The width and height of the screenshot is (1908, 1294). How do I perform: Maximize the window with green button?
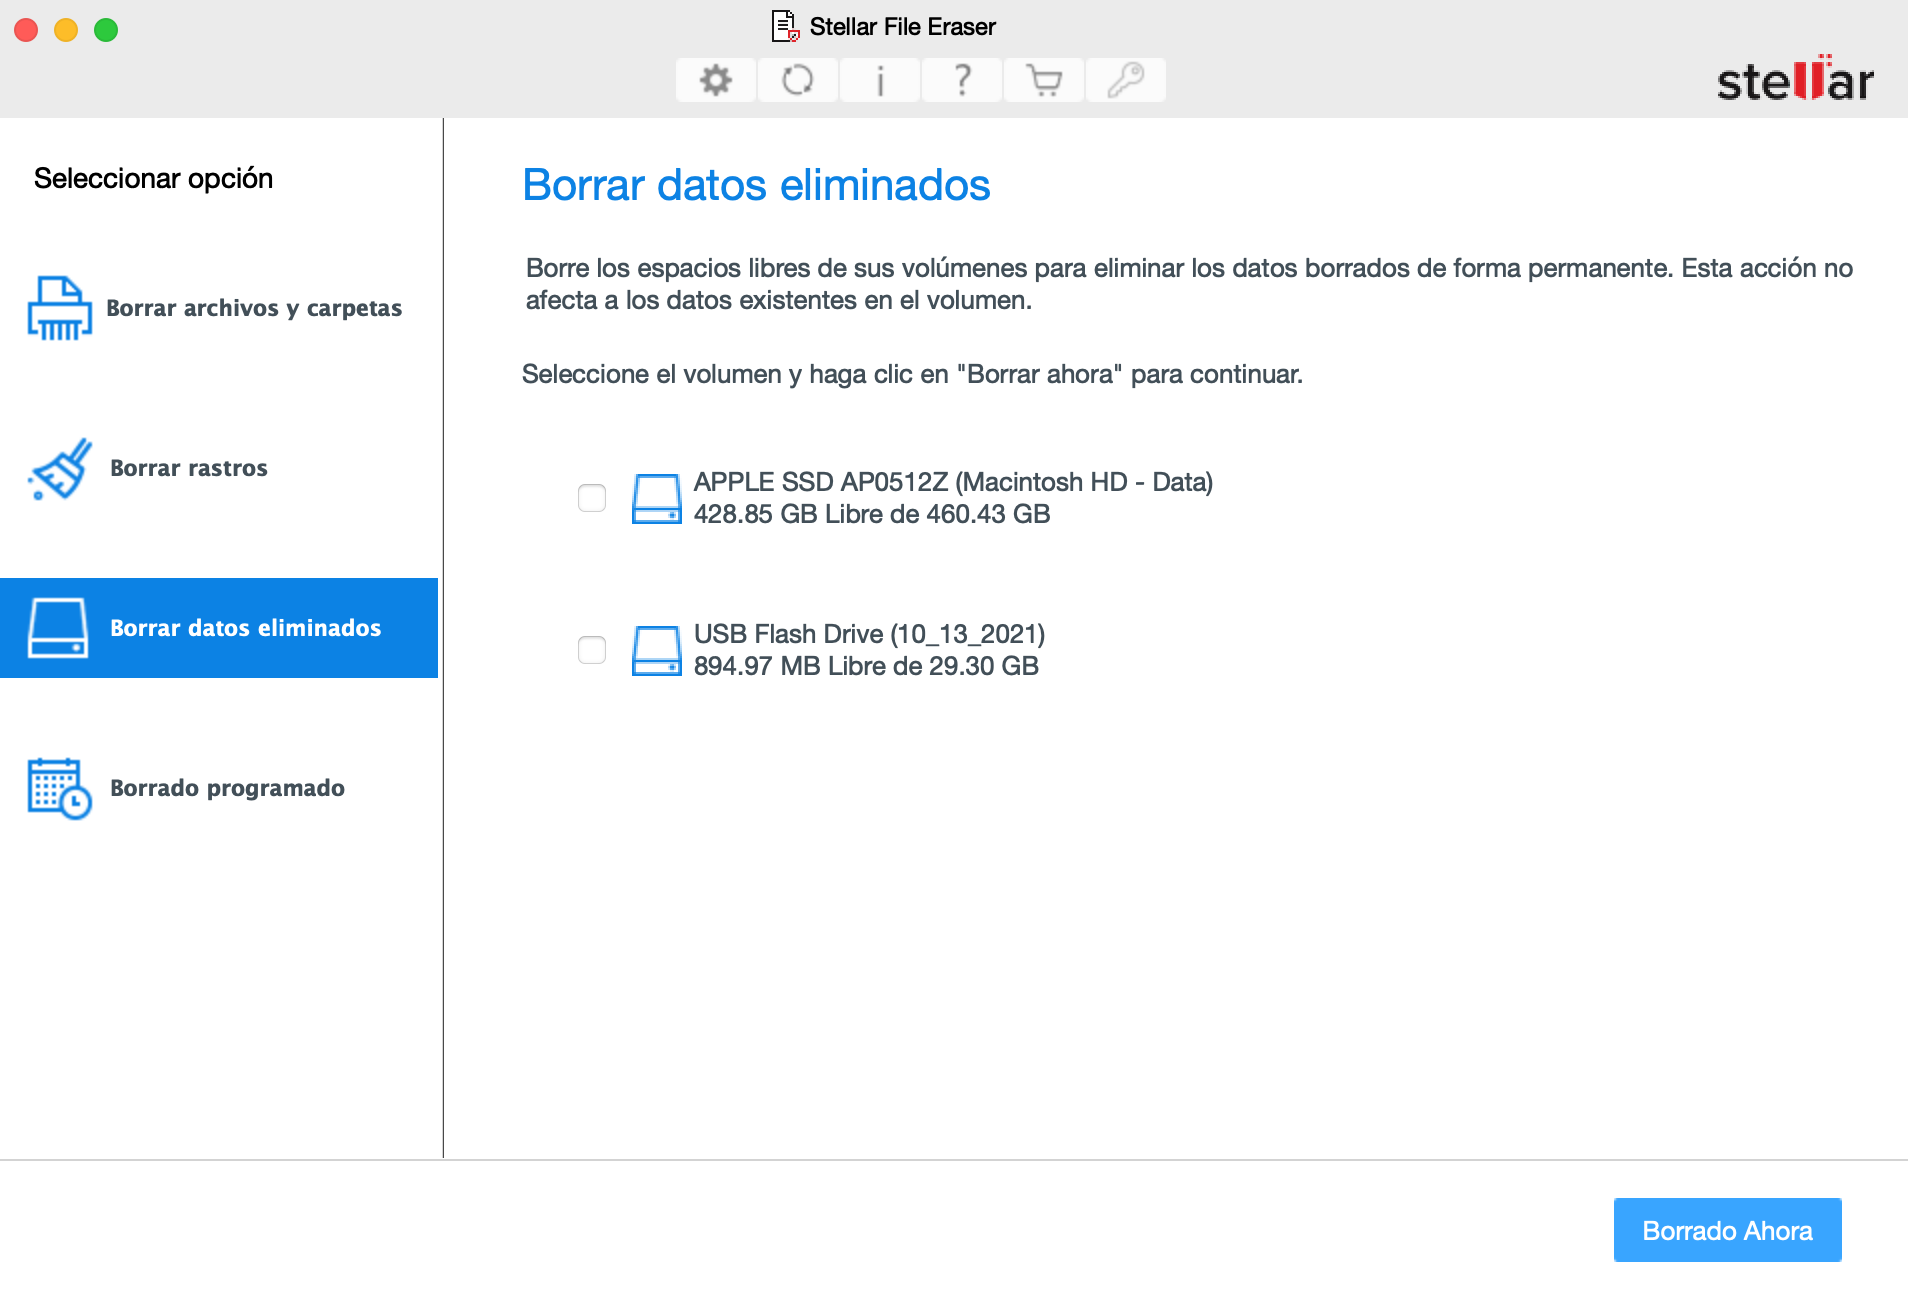pyautogui.click(x=106, y=30)
